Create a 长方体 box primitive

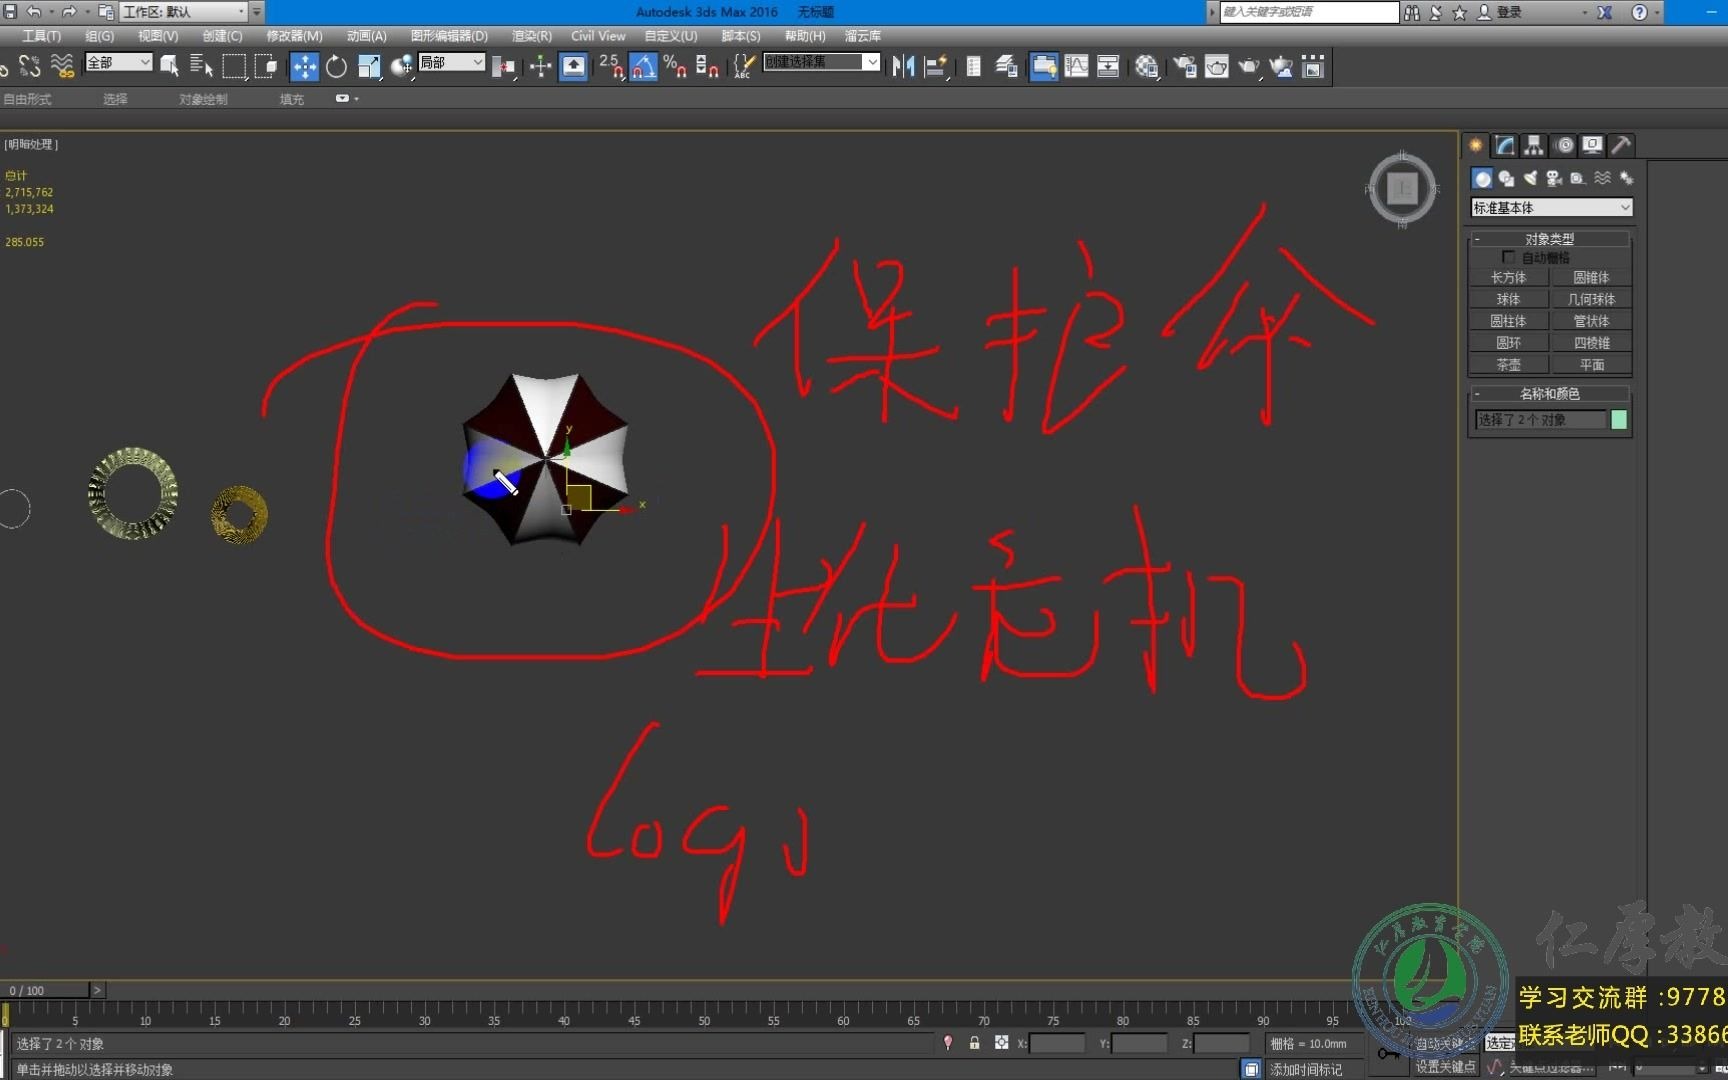click(x=1508, y=277)
